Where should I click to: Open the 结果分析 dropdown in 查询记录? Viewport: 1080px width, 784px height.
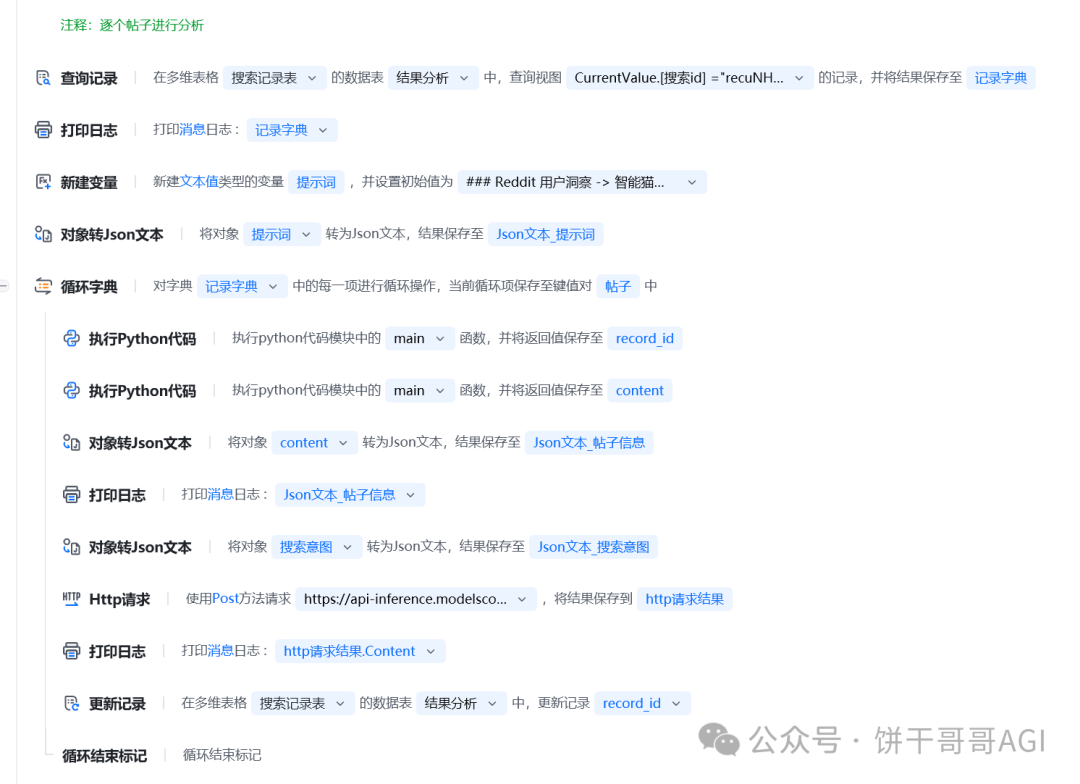pyautogui.click(x=433, y=78)
